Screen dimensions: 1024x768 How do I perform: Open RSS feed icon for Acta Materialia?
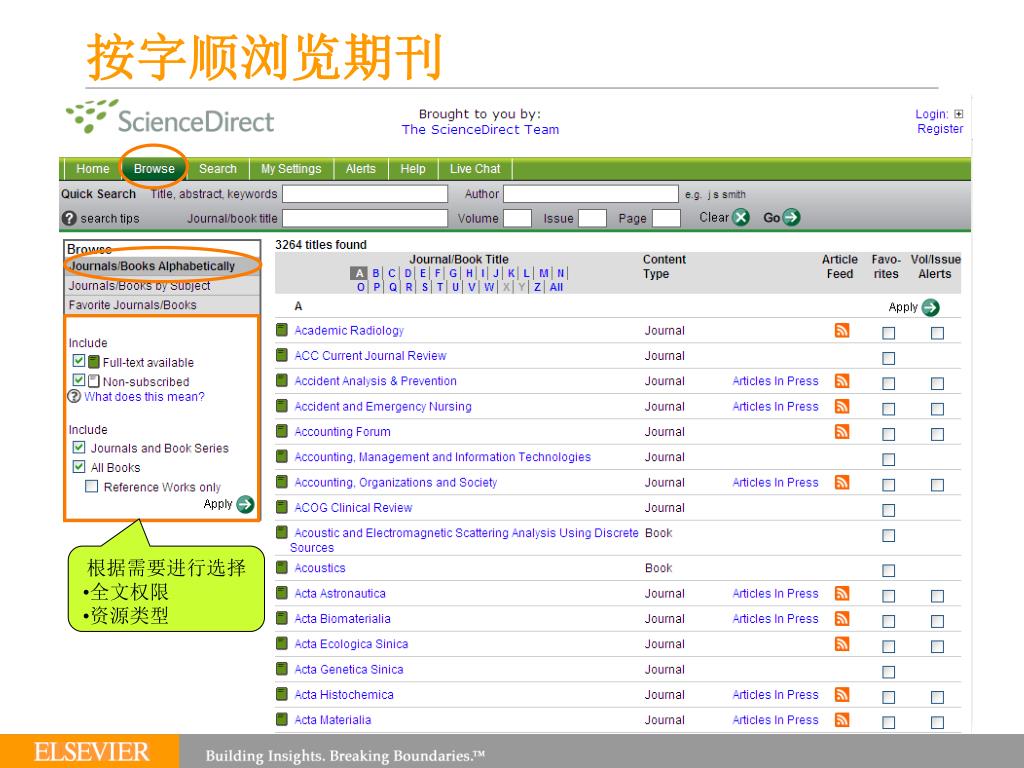tap(842, 719)
